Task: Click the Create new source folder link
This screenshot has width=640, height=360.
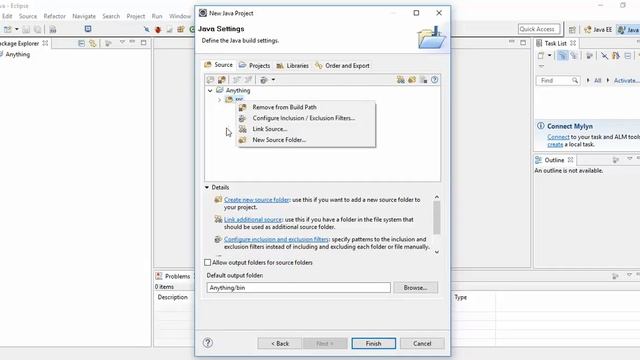Action: pos(257,200)
